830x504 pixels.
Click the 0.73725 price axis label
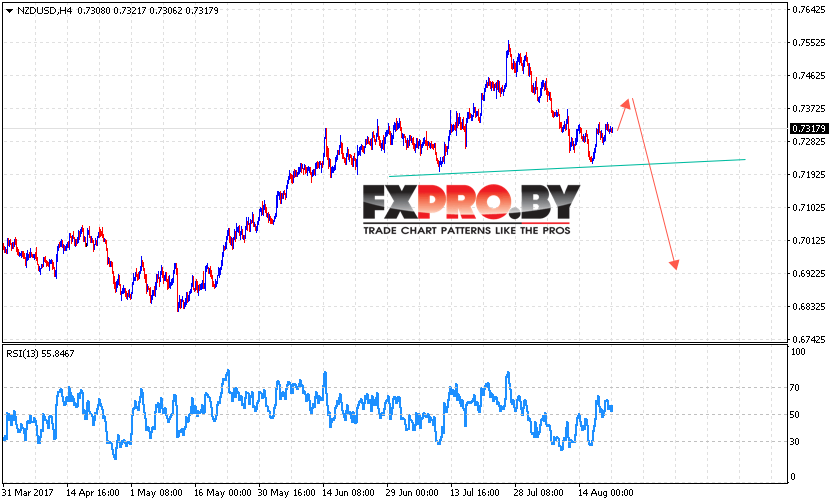pyautogui.click(x=808, y=109)
